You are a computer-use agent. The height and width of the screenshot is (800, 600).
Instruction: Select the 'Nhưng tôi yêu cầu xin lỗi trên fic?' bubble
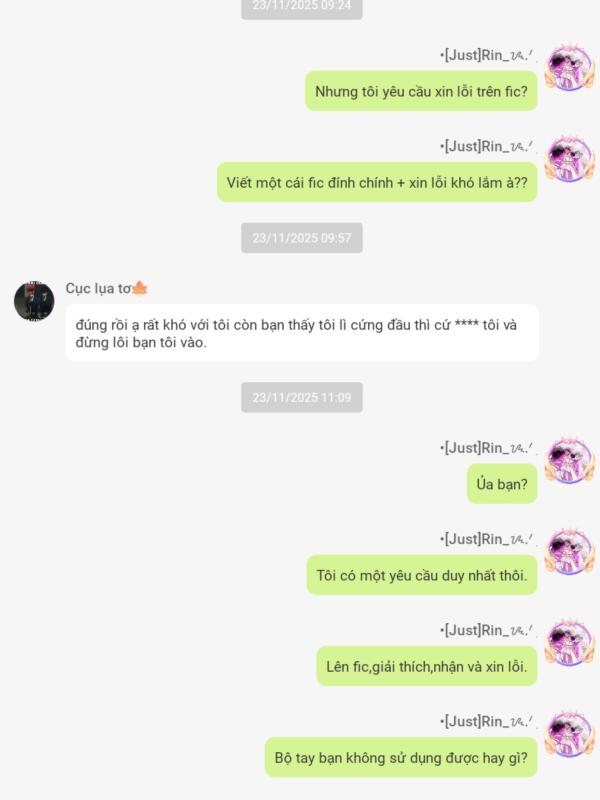coord(421,91)
